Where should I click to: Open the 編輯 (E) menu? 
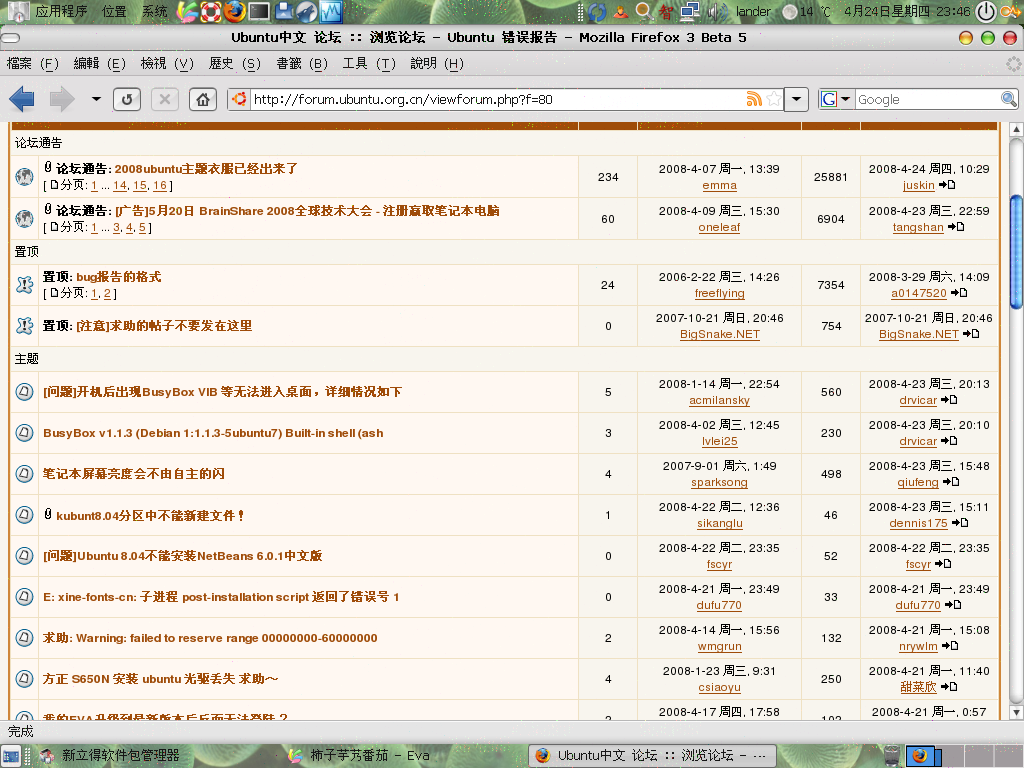(99, 63)
